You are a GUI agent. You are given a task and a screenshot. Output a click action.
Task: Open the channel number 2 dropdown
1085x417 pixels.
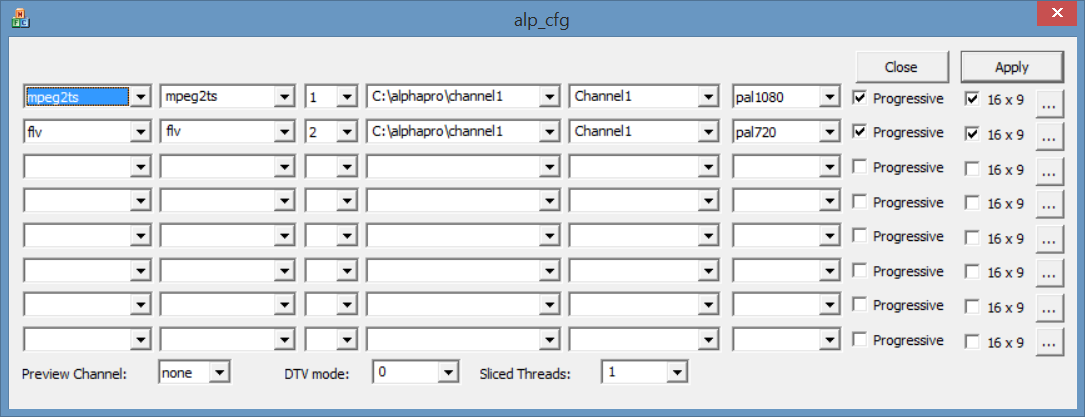[347, 132]
